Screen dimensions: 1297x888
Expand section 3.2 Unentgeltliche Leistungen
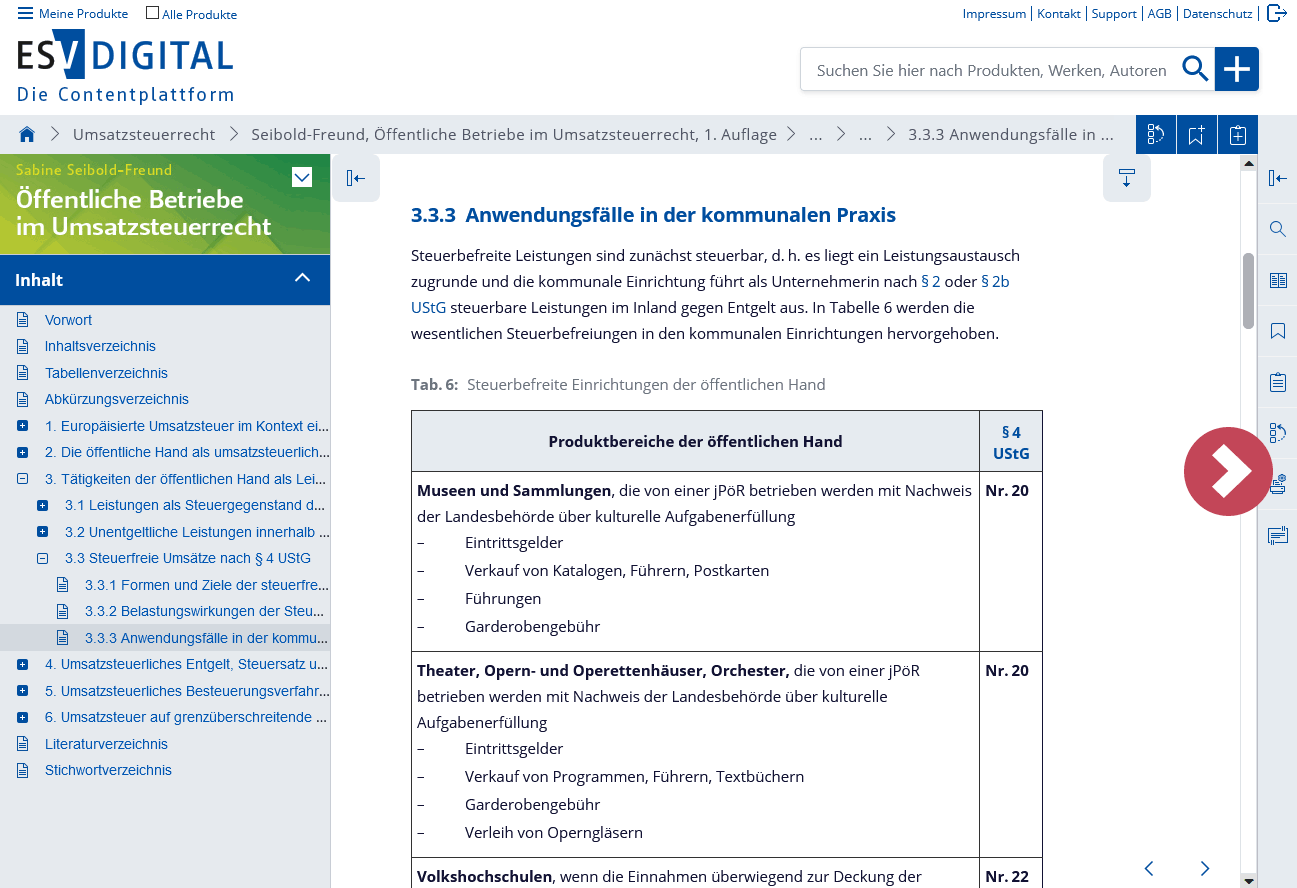tap(42, 532)
